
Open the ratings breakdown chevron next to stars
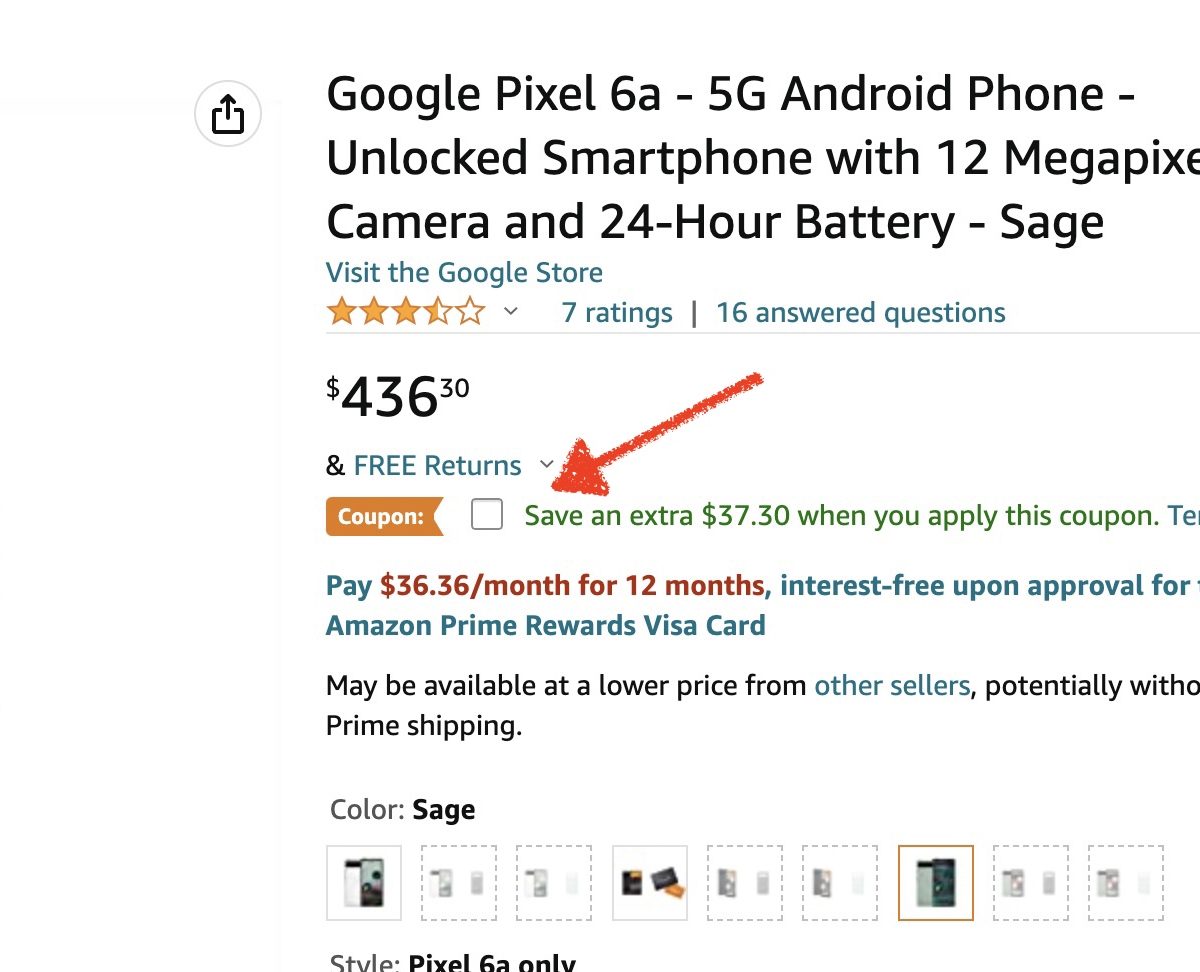pyautogui.click(x=511, y=312)
